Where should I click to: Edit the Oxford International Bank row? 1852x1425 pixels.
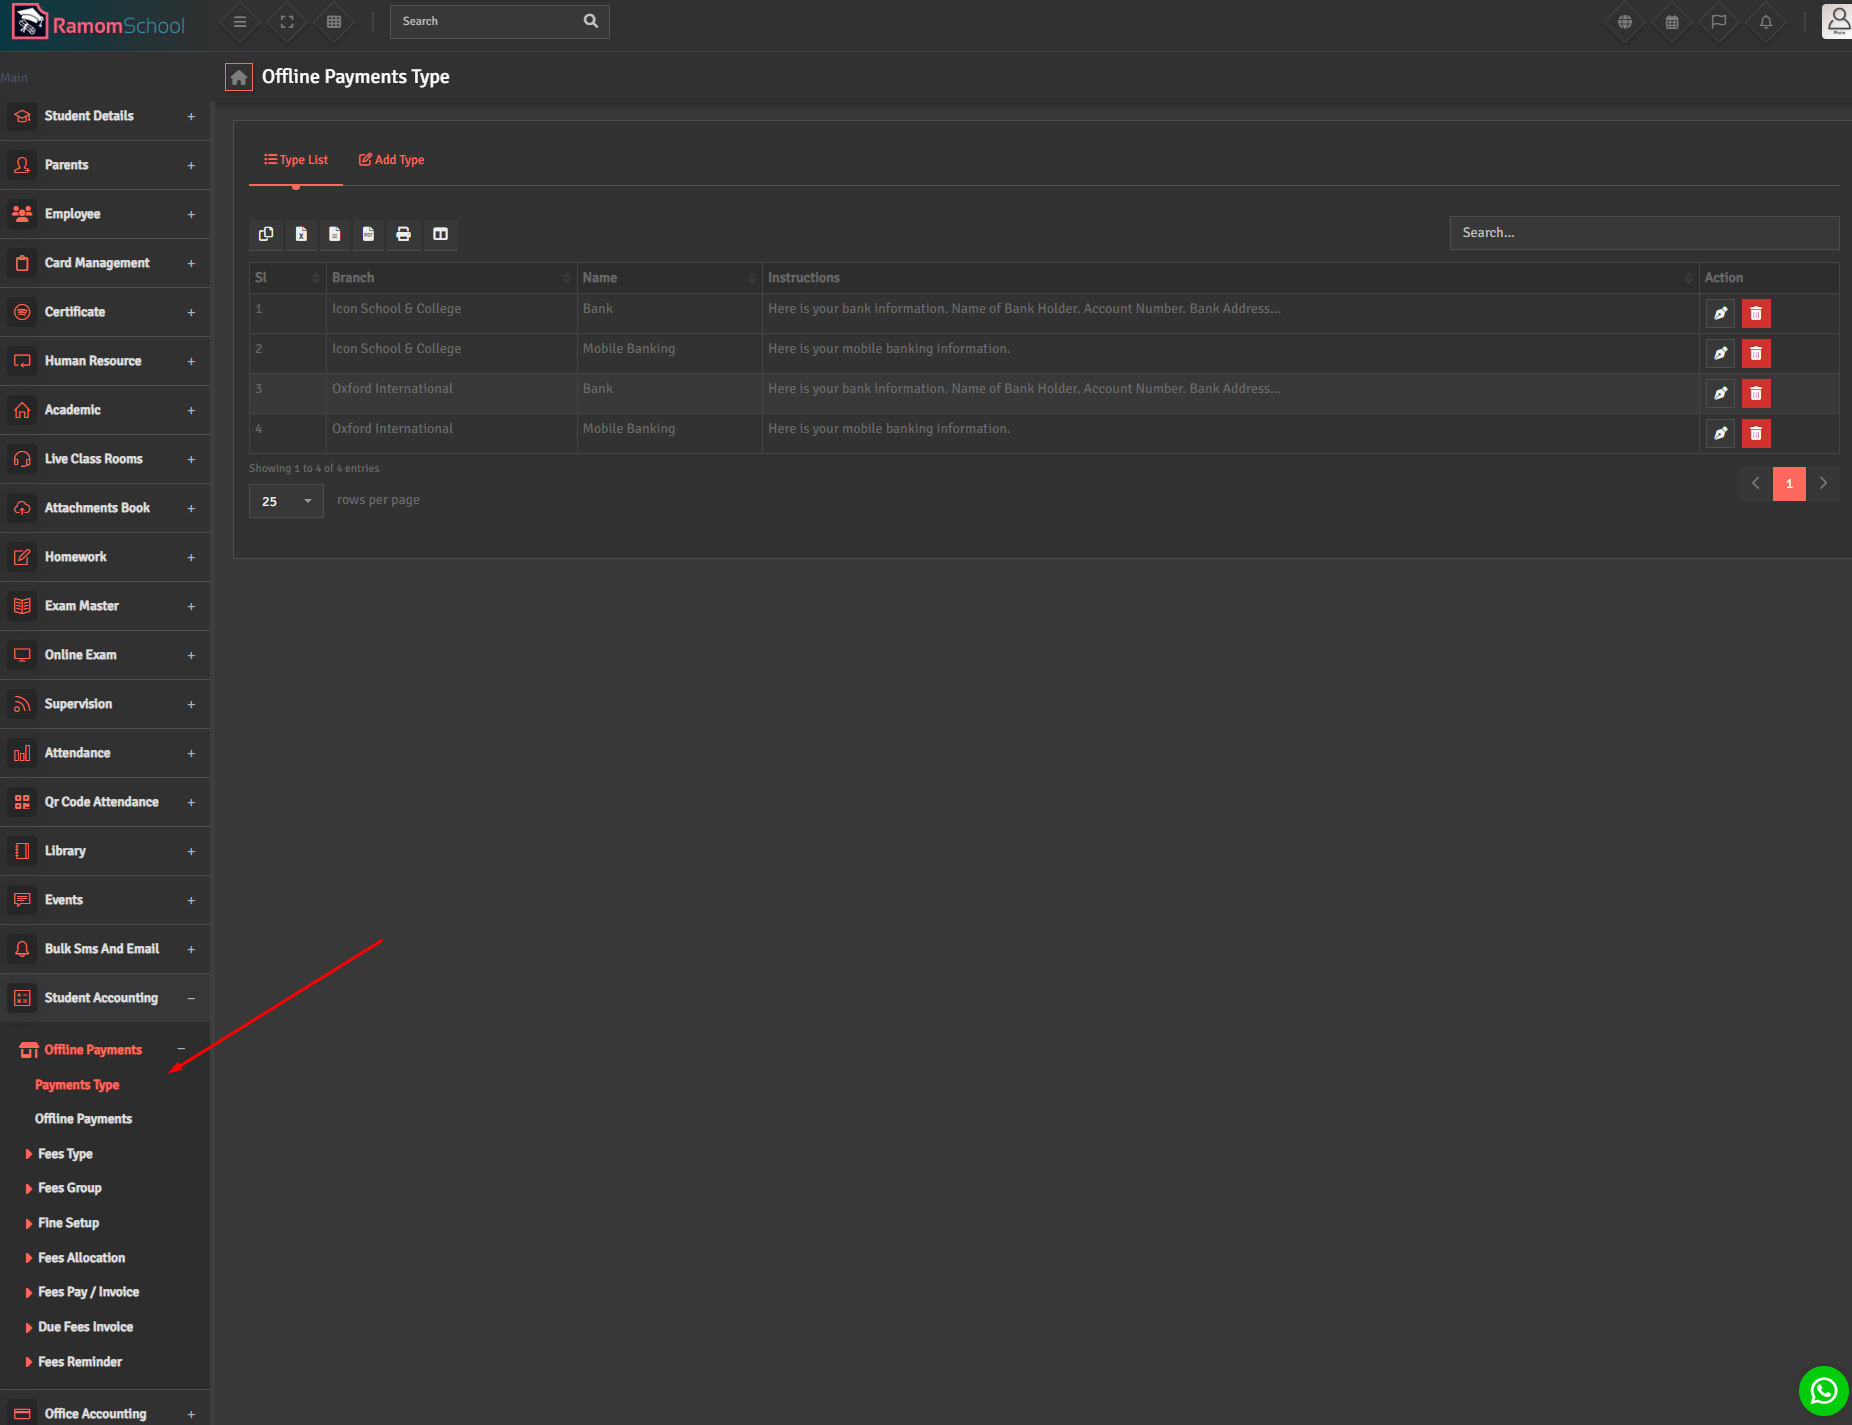(x=1720, y=393)
